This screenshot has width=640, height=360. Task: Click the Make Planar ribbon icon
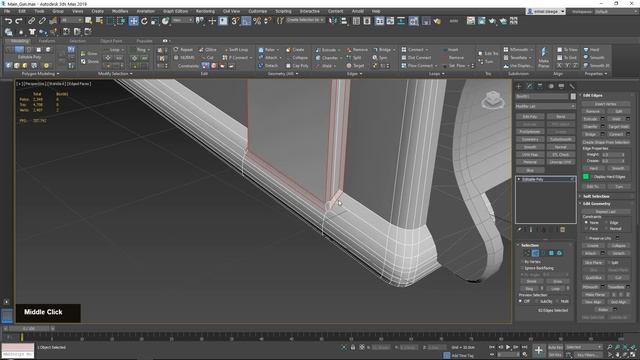pyautogui.click(x=544, y=57)
